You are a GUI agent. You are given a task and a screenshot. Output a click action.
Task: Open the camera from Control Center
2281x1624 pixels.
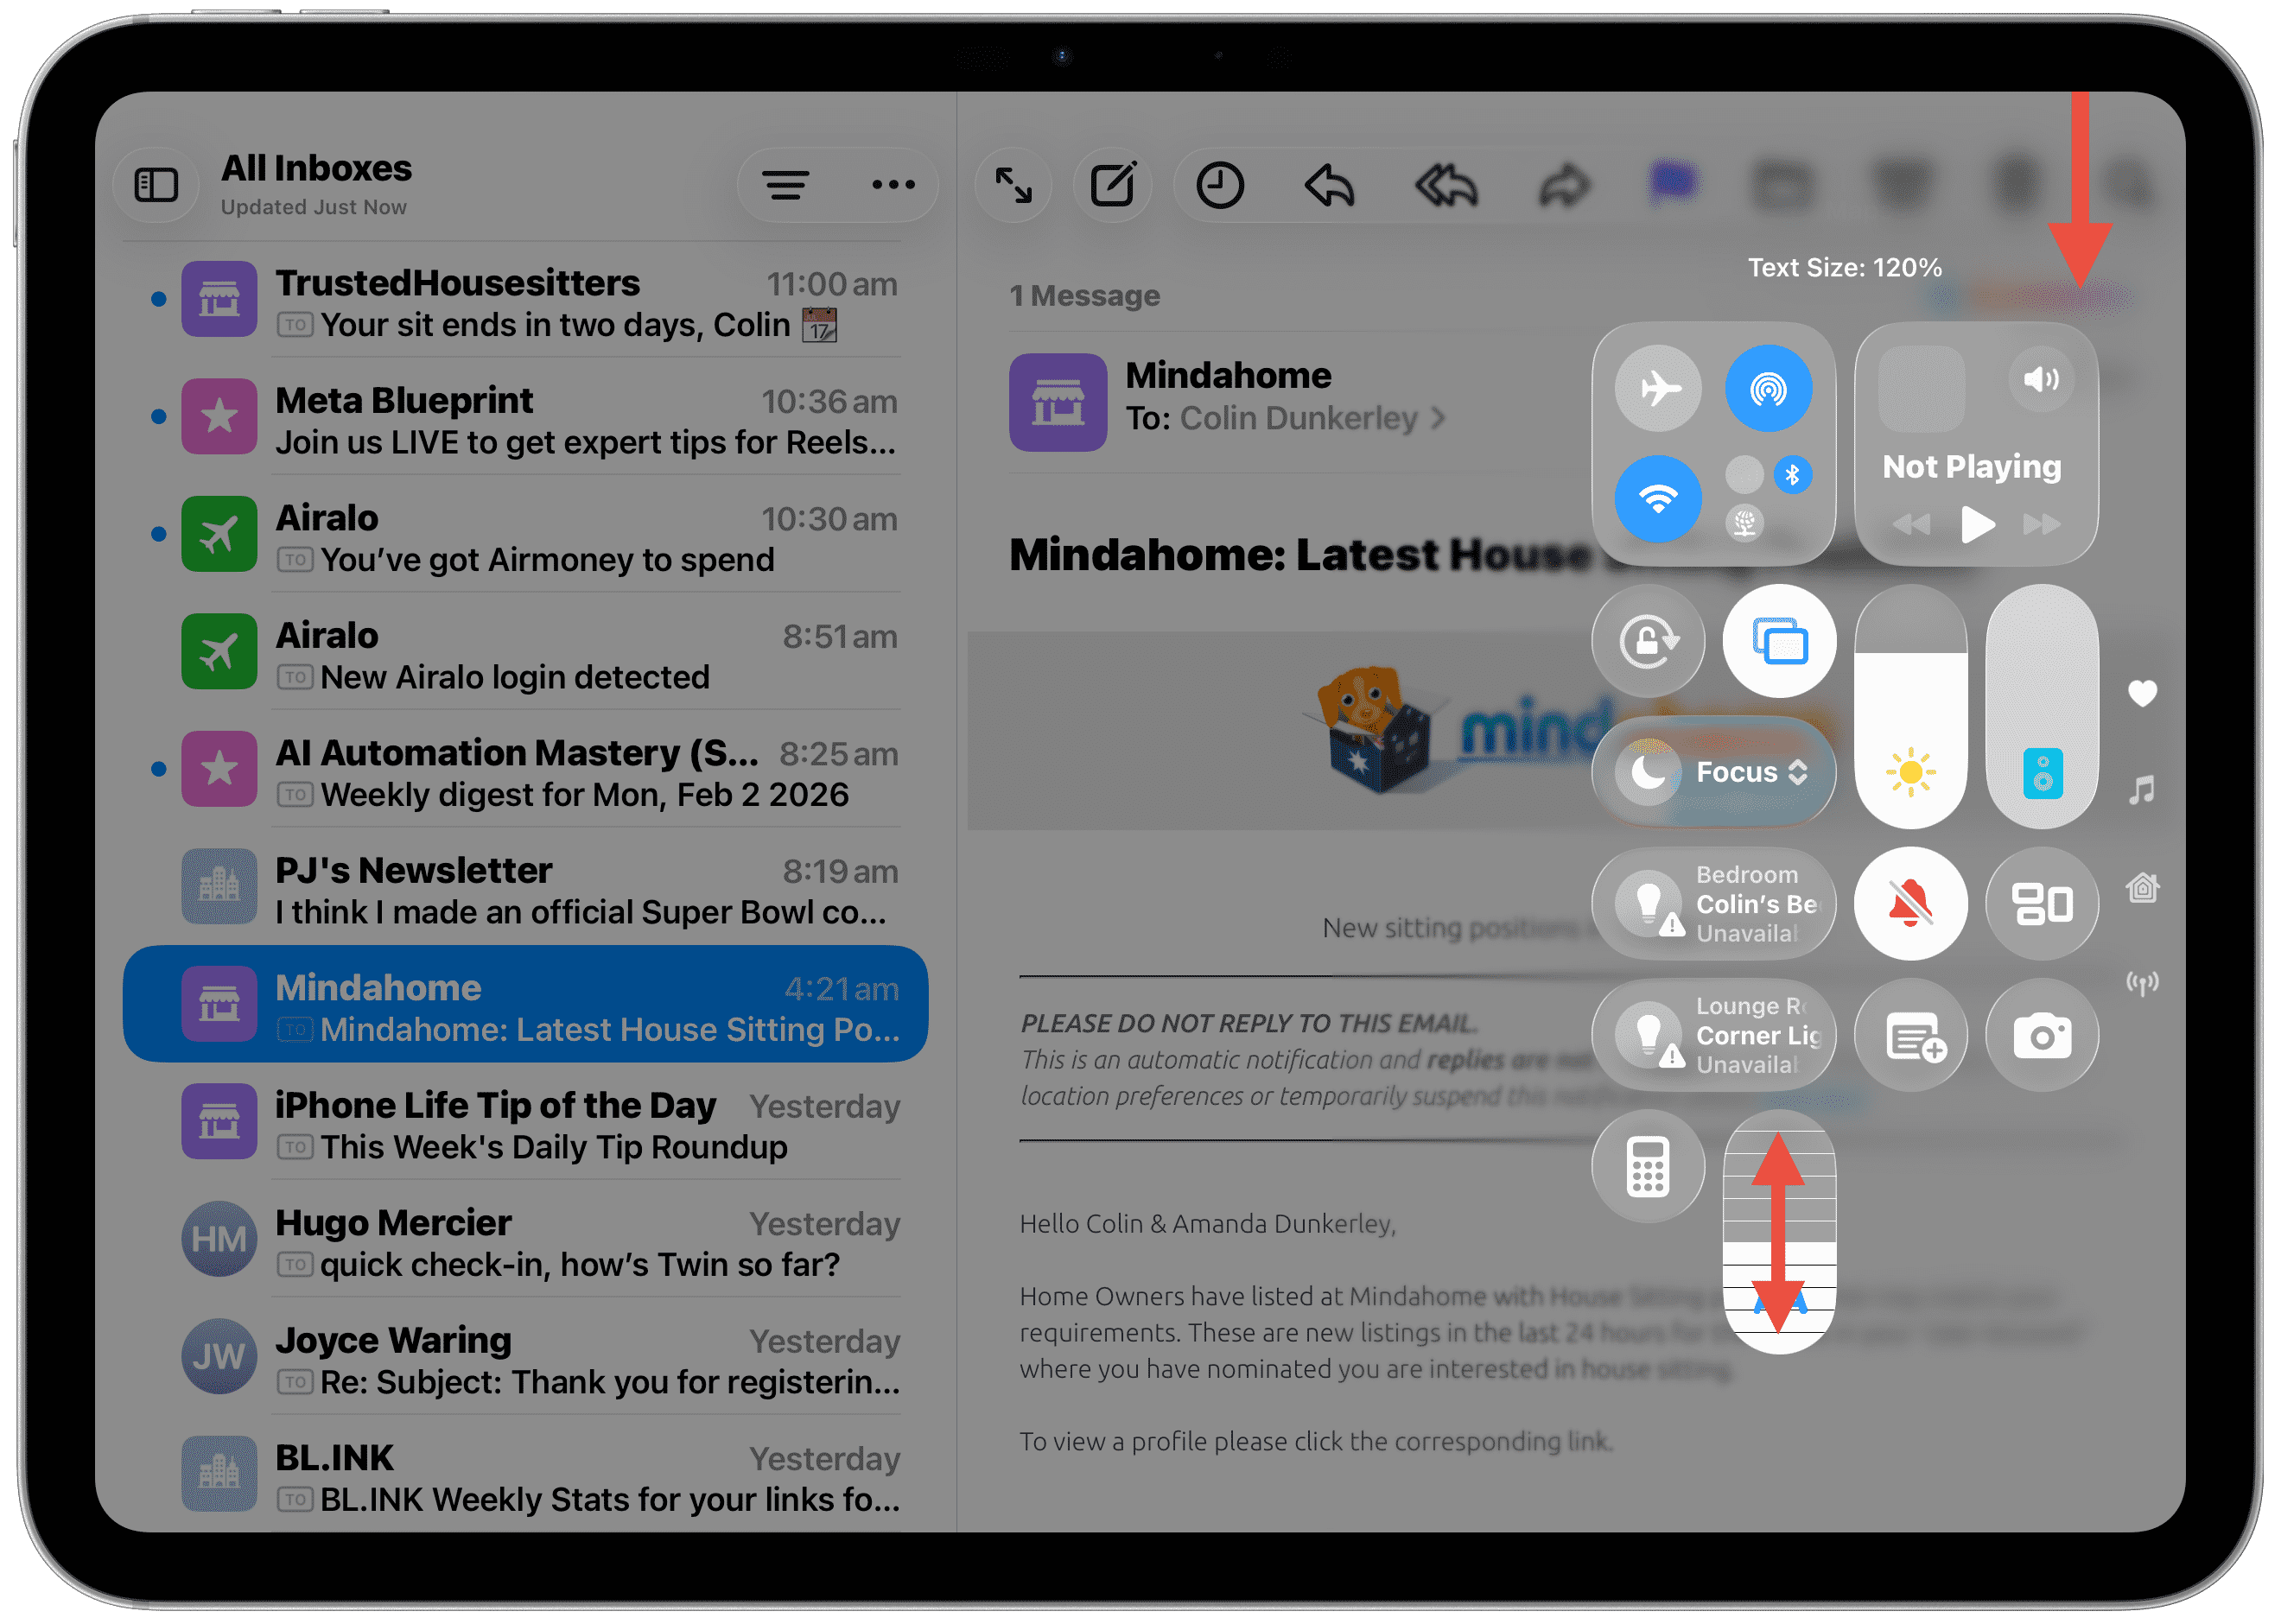pyautogui.click(x=2041, y=1035)
